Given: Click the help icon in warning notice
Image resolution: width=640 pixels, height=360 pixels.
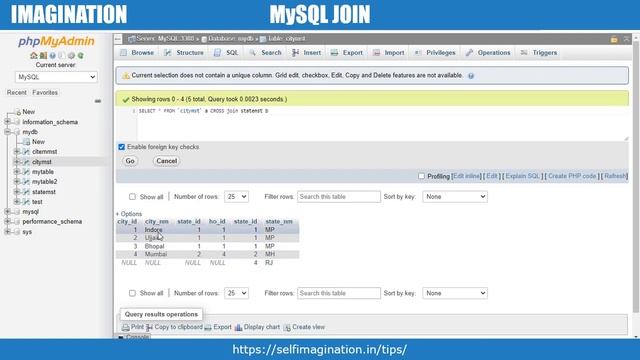Looking at the screenshot, I should (471, 76).
